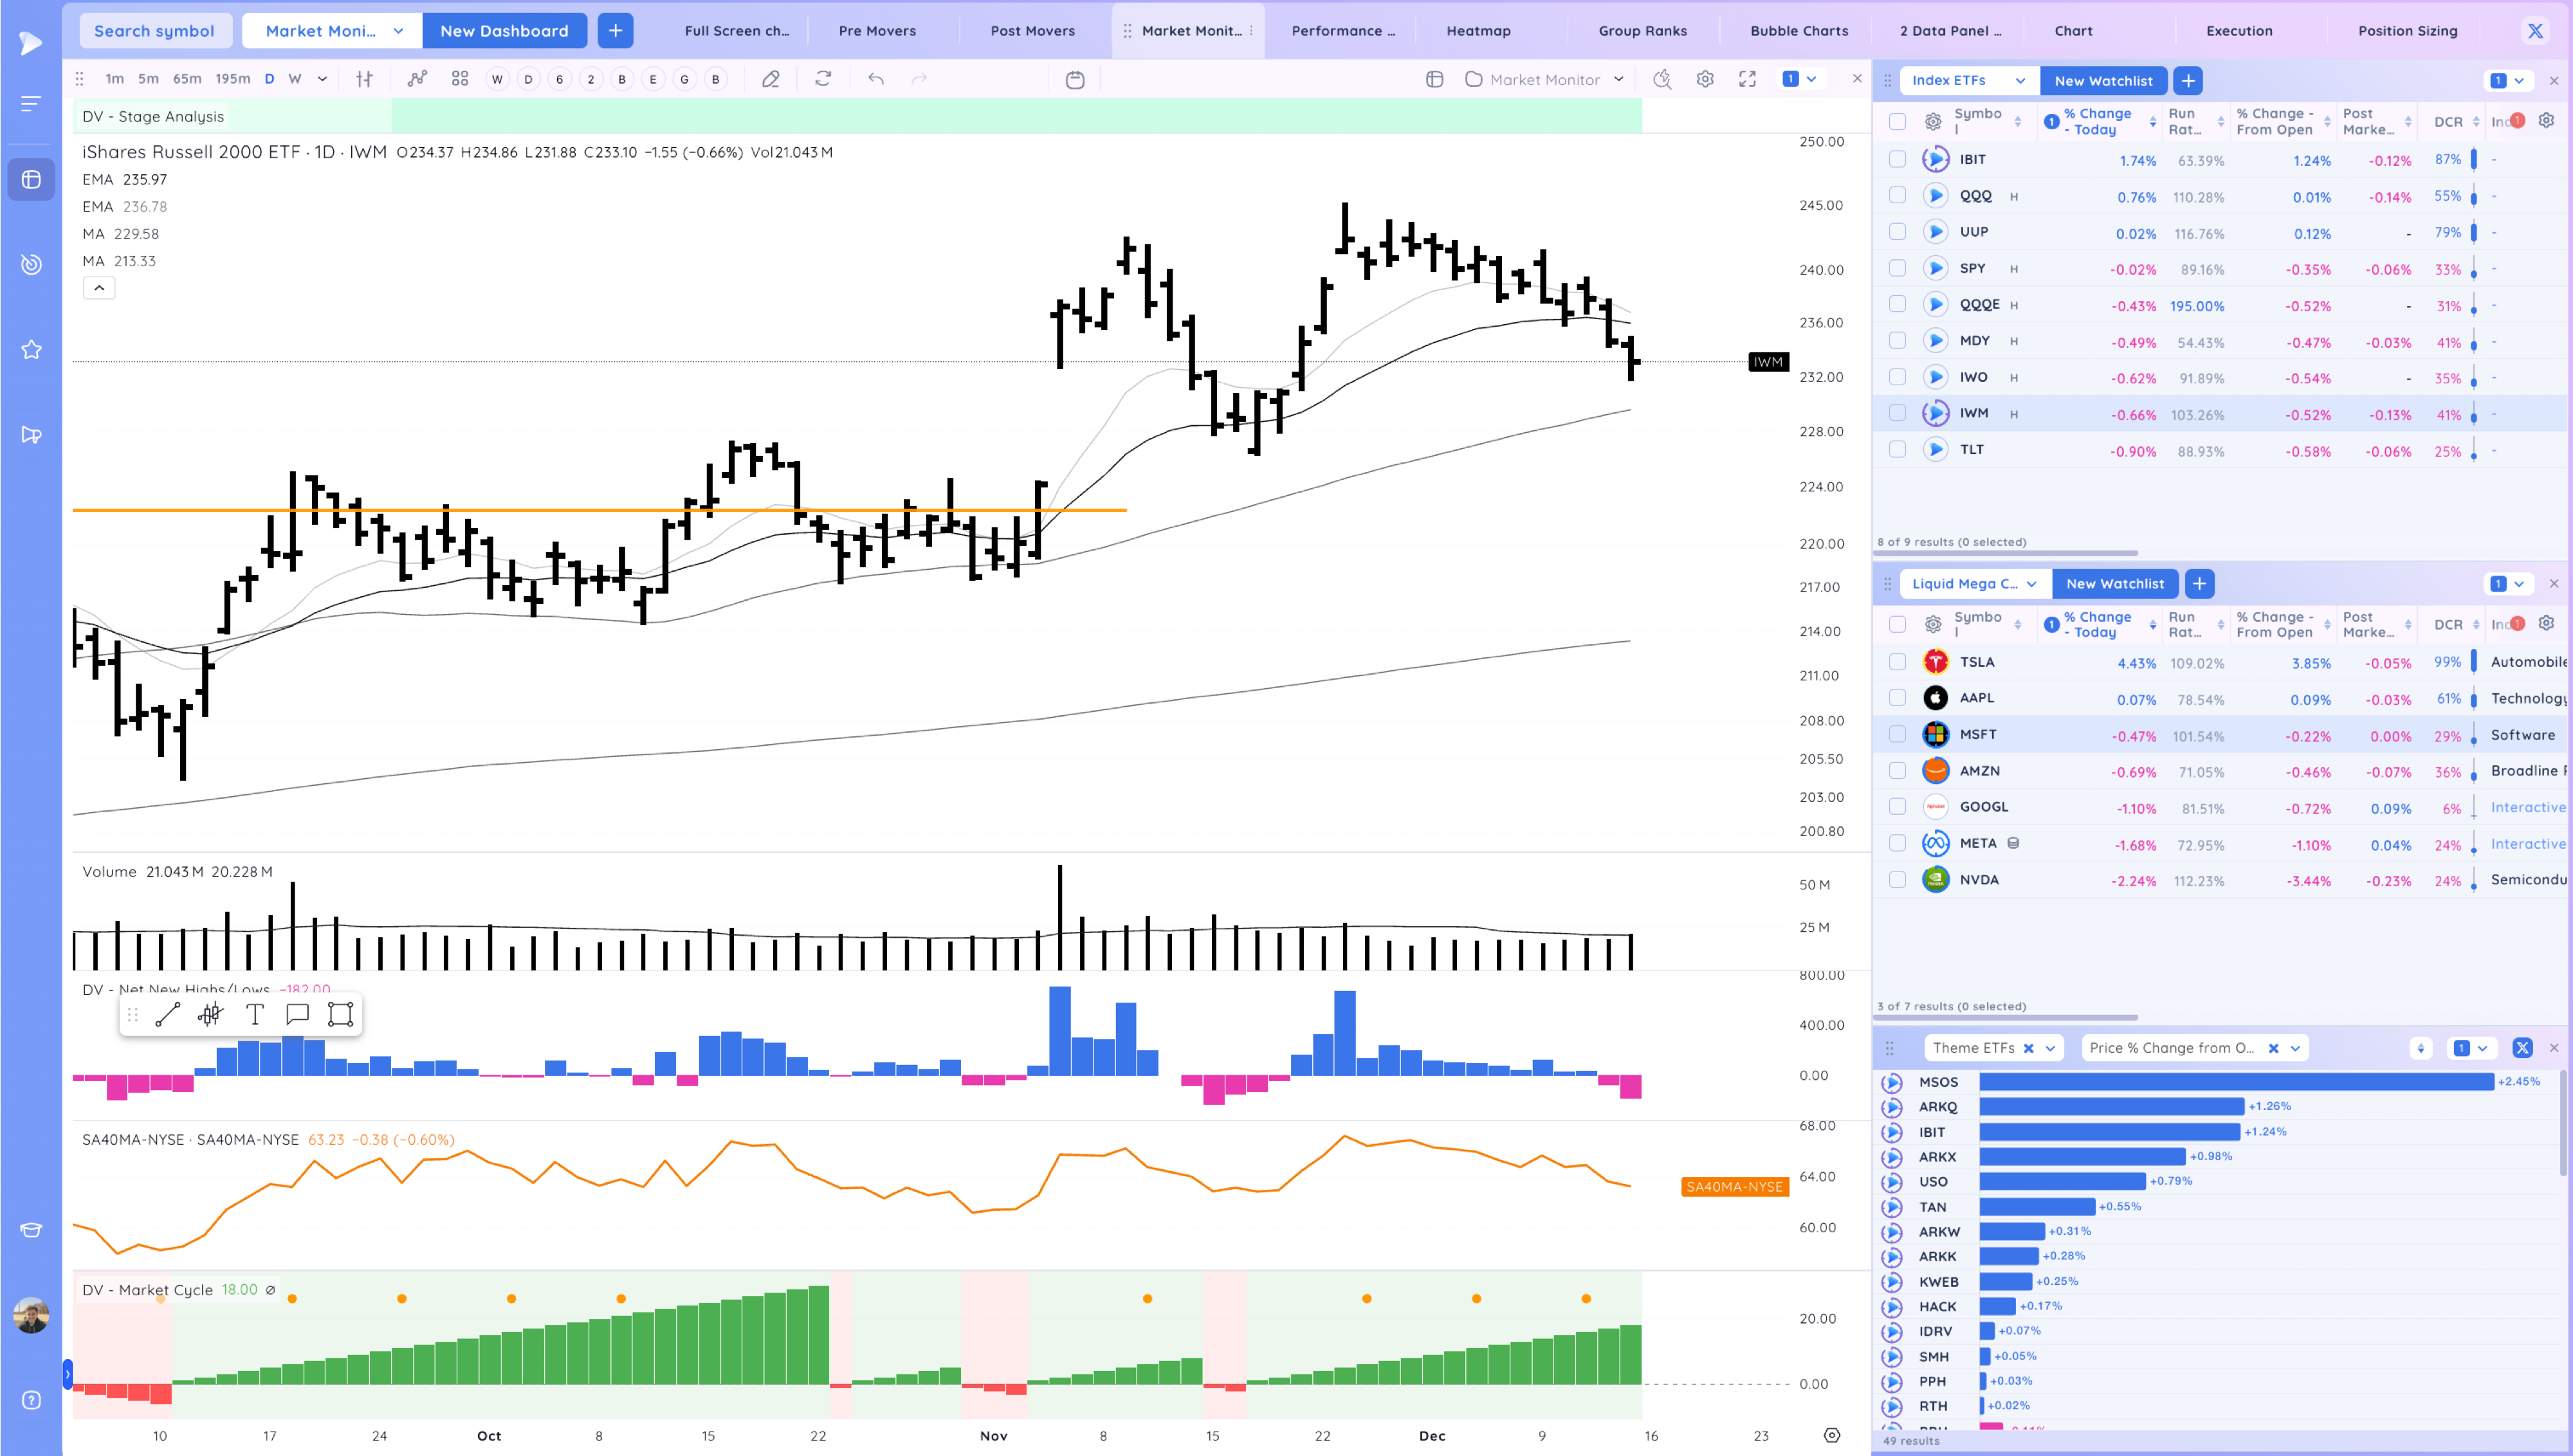2573x1456 pixels.
Task: Check the TSLA row checkbox
Action: pos(1897,662)
